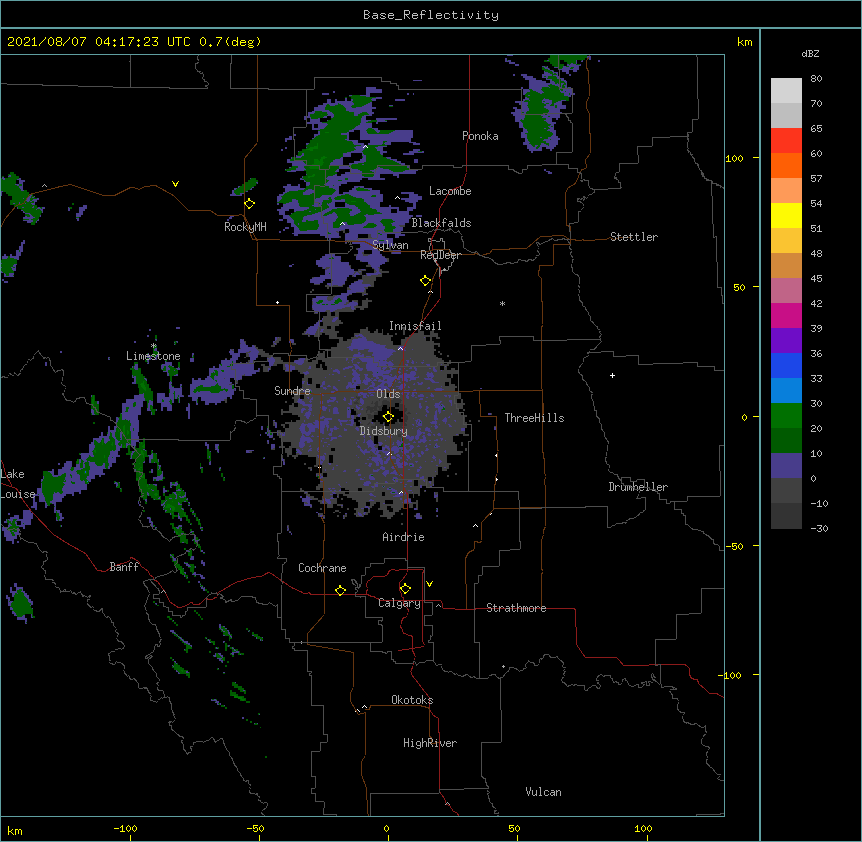Select the Calgary label
This screenshot has width=862, height=842.
click(x=399, y=603)
